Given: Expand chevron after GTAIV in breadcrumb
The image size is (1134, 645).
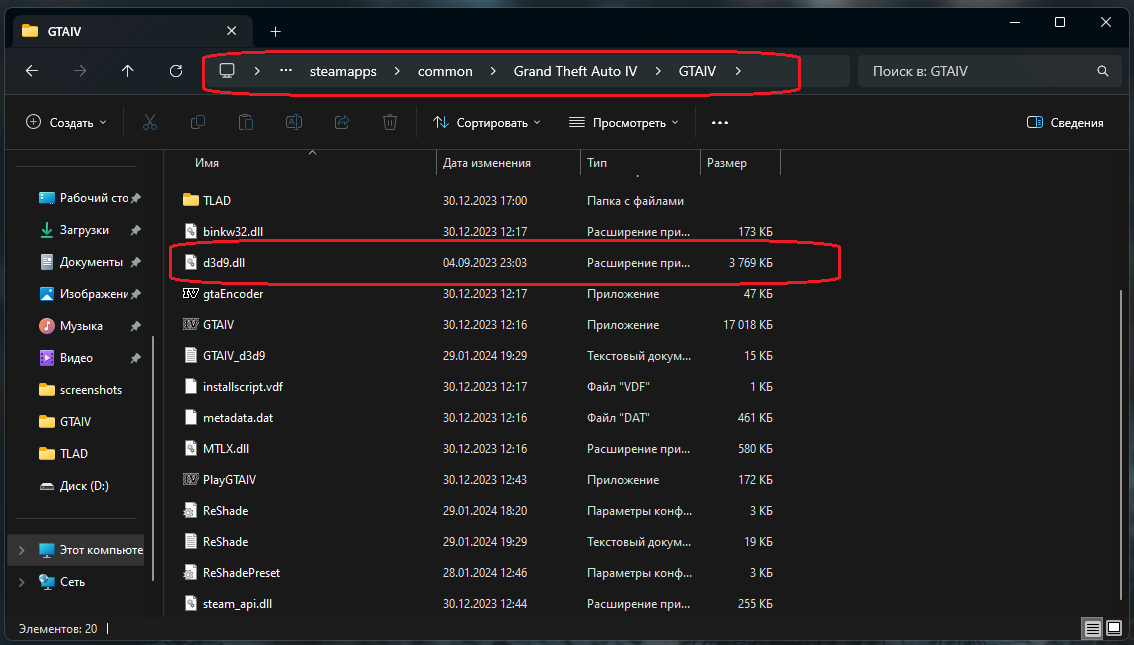Looking at the screenshot, I should tap(738, 71).
